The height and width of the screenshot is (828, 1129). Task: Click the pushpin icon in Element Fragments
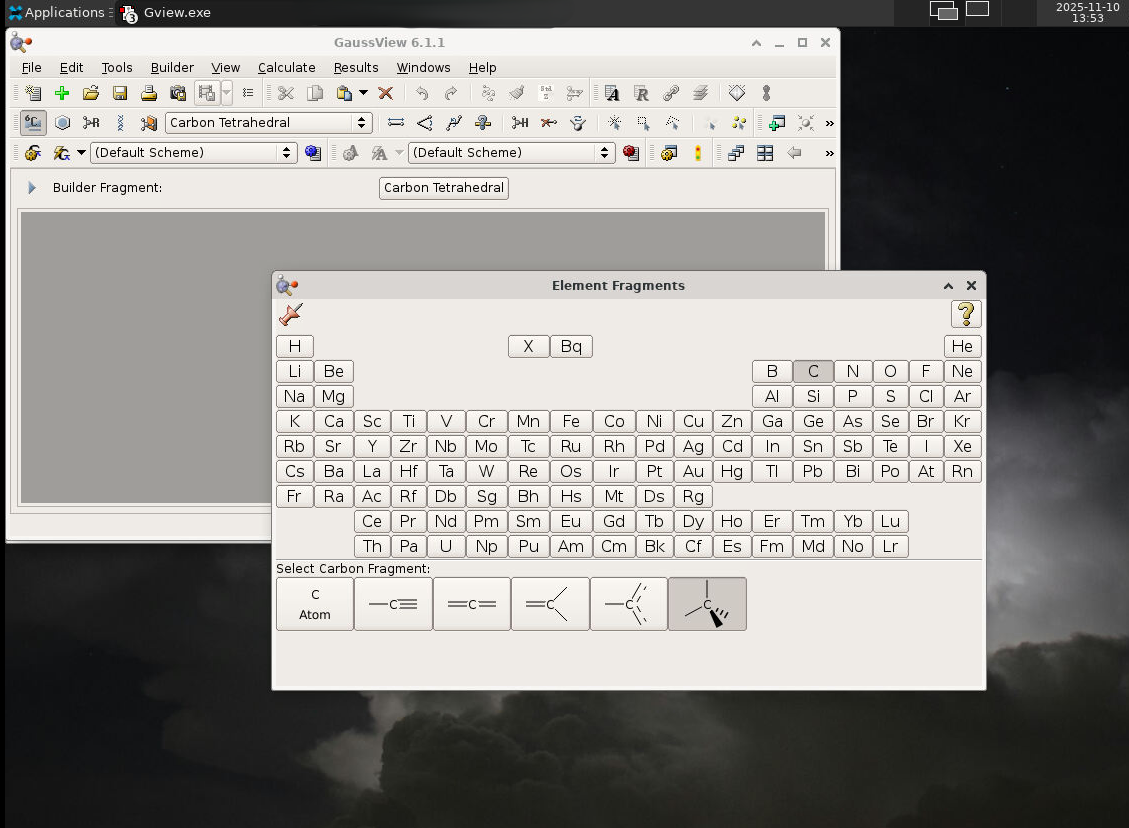coord(290,314)
